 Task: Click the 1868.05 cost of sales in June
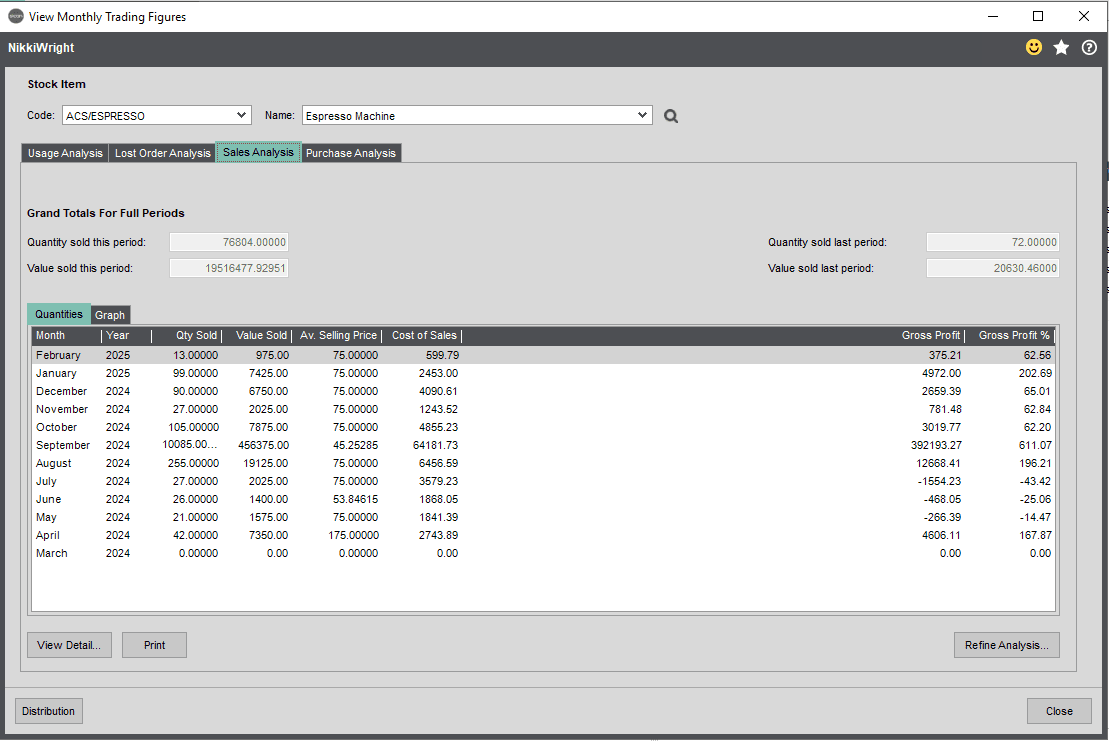[x=439, y=499]
